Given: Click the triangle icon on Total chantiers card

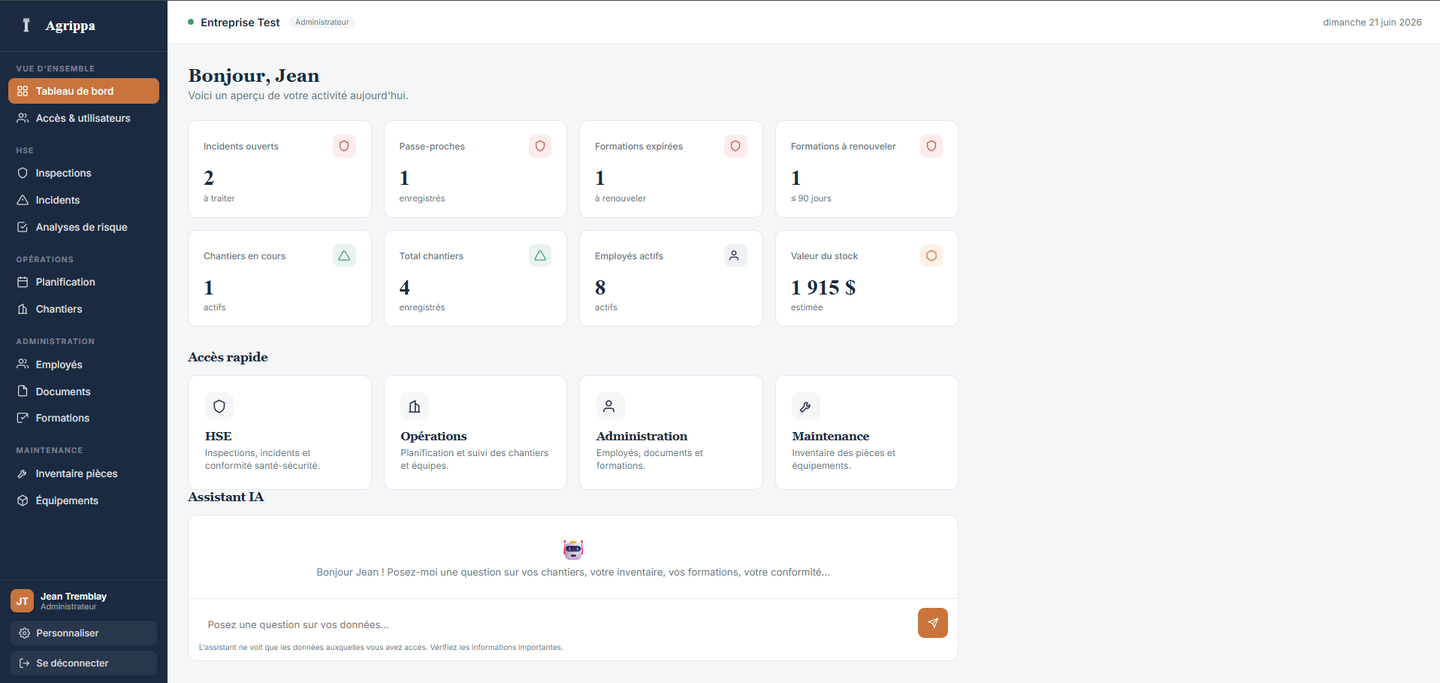Looking at the screenshot, I should [x=540, y=256].
